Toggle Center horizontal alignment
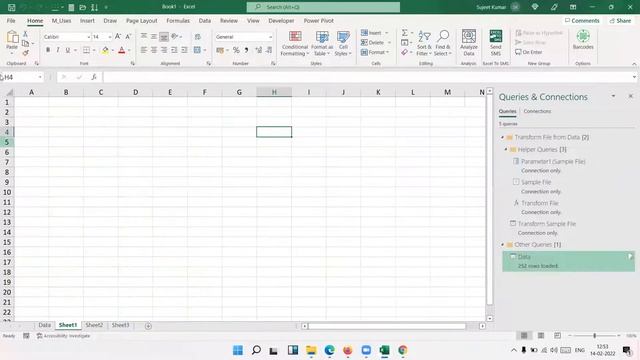This screenshot has height=360, width=640. 154,50
